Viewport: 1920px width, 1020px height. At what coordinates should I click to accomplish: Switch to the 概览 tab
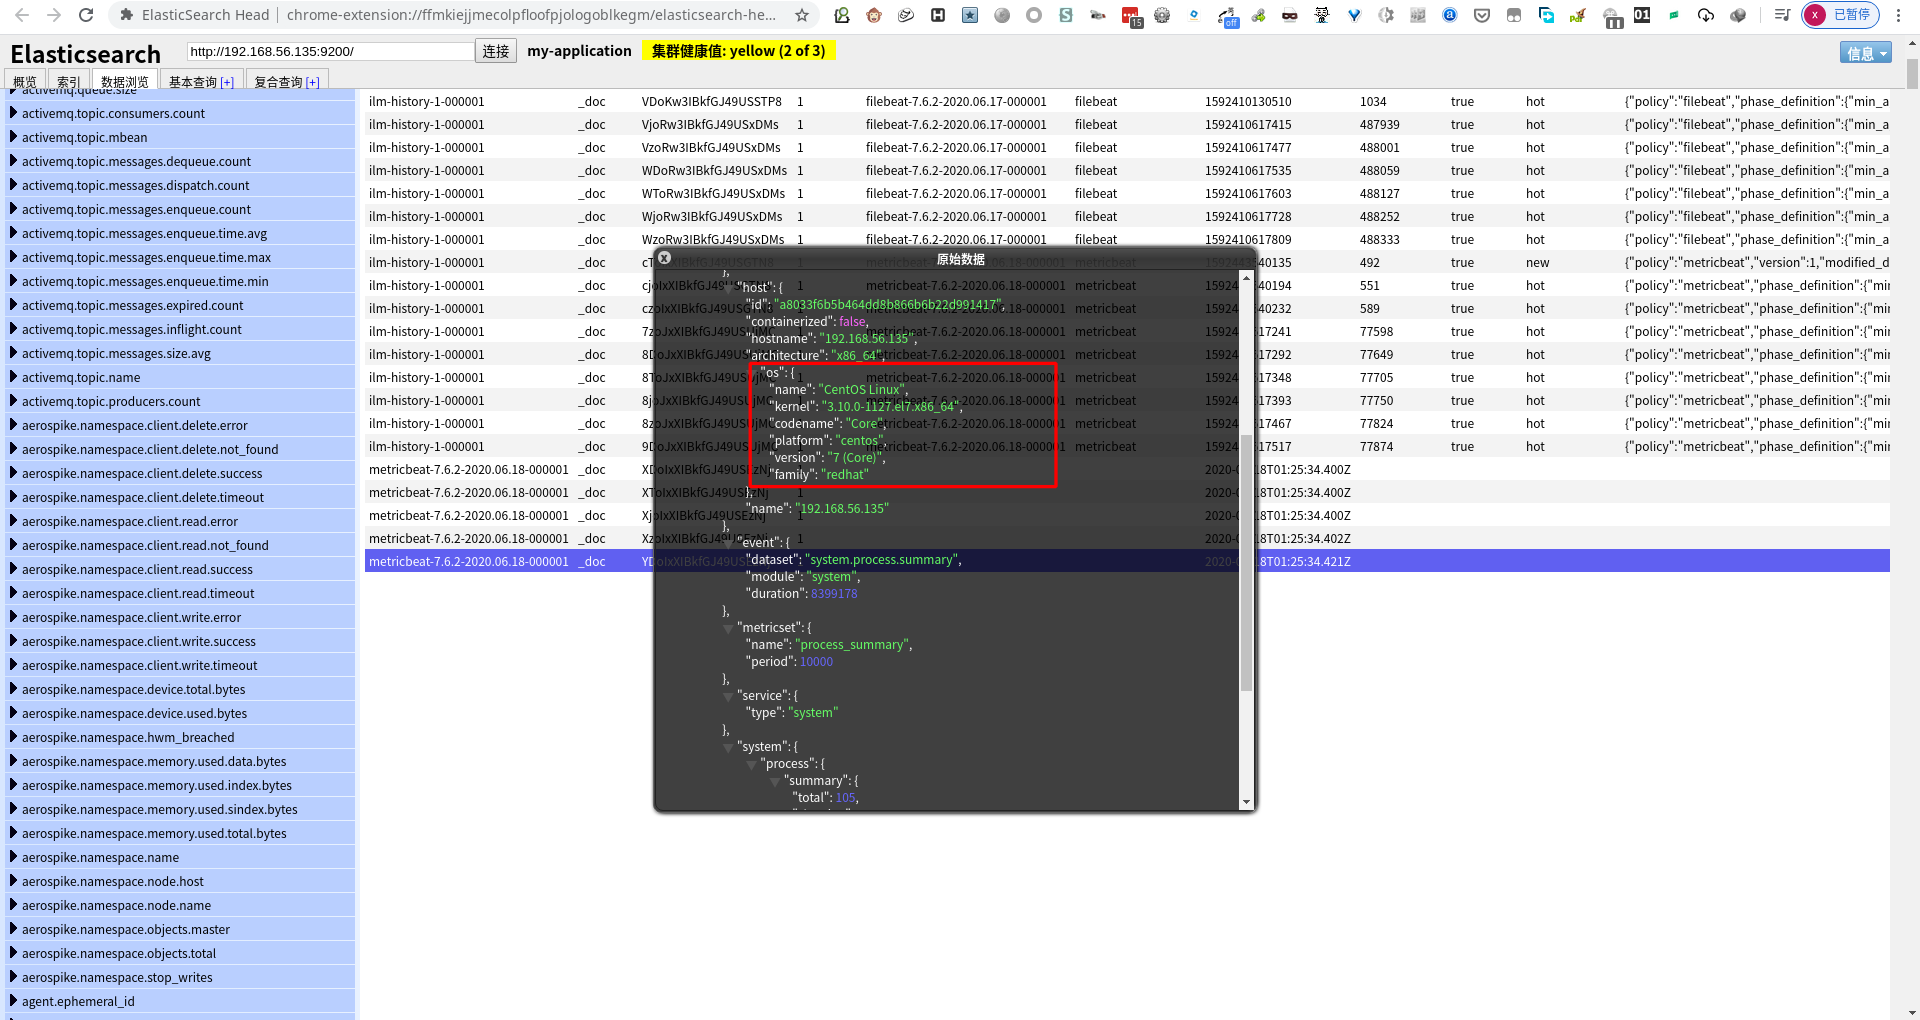25,81
